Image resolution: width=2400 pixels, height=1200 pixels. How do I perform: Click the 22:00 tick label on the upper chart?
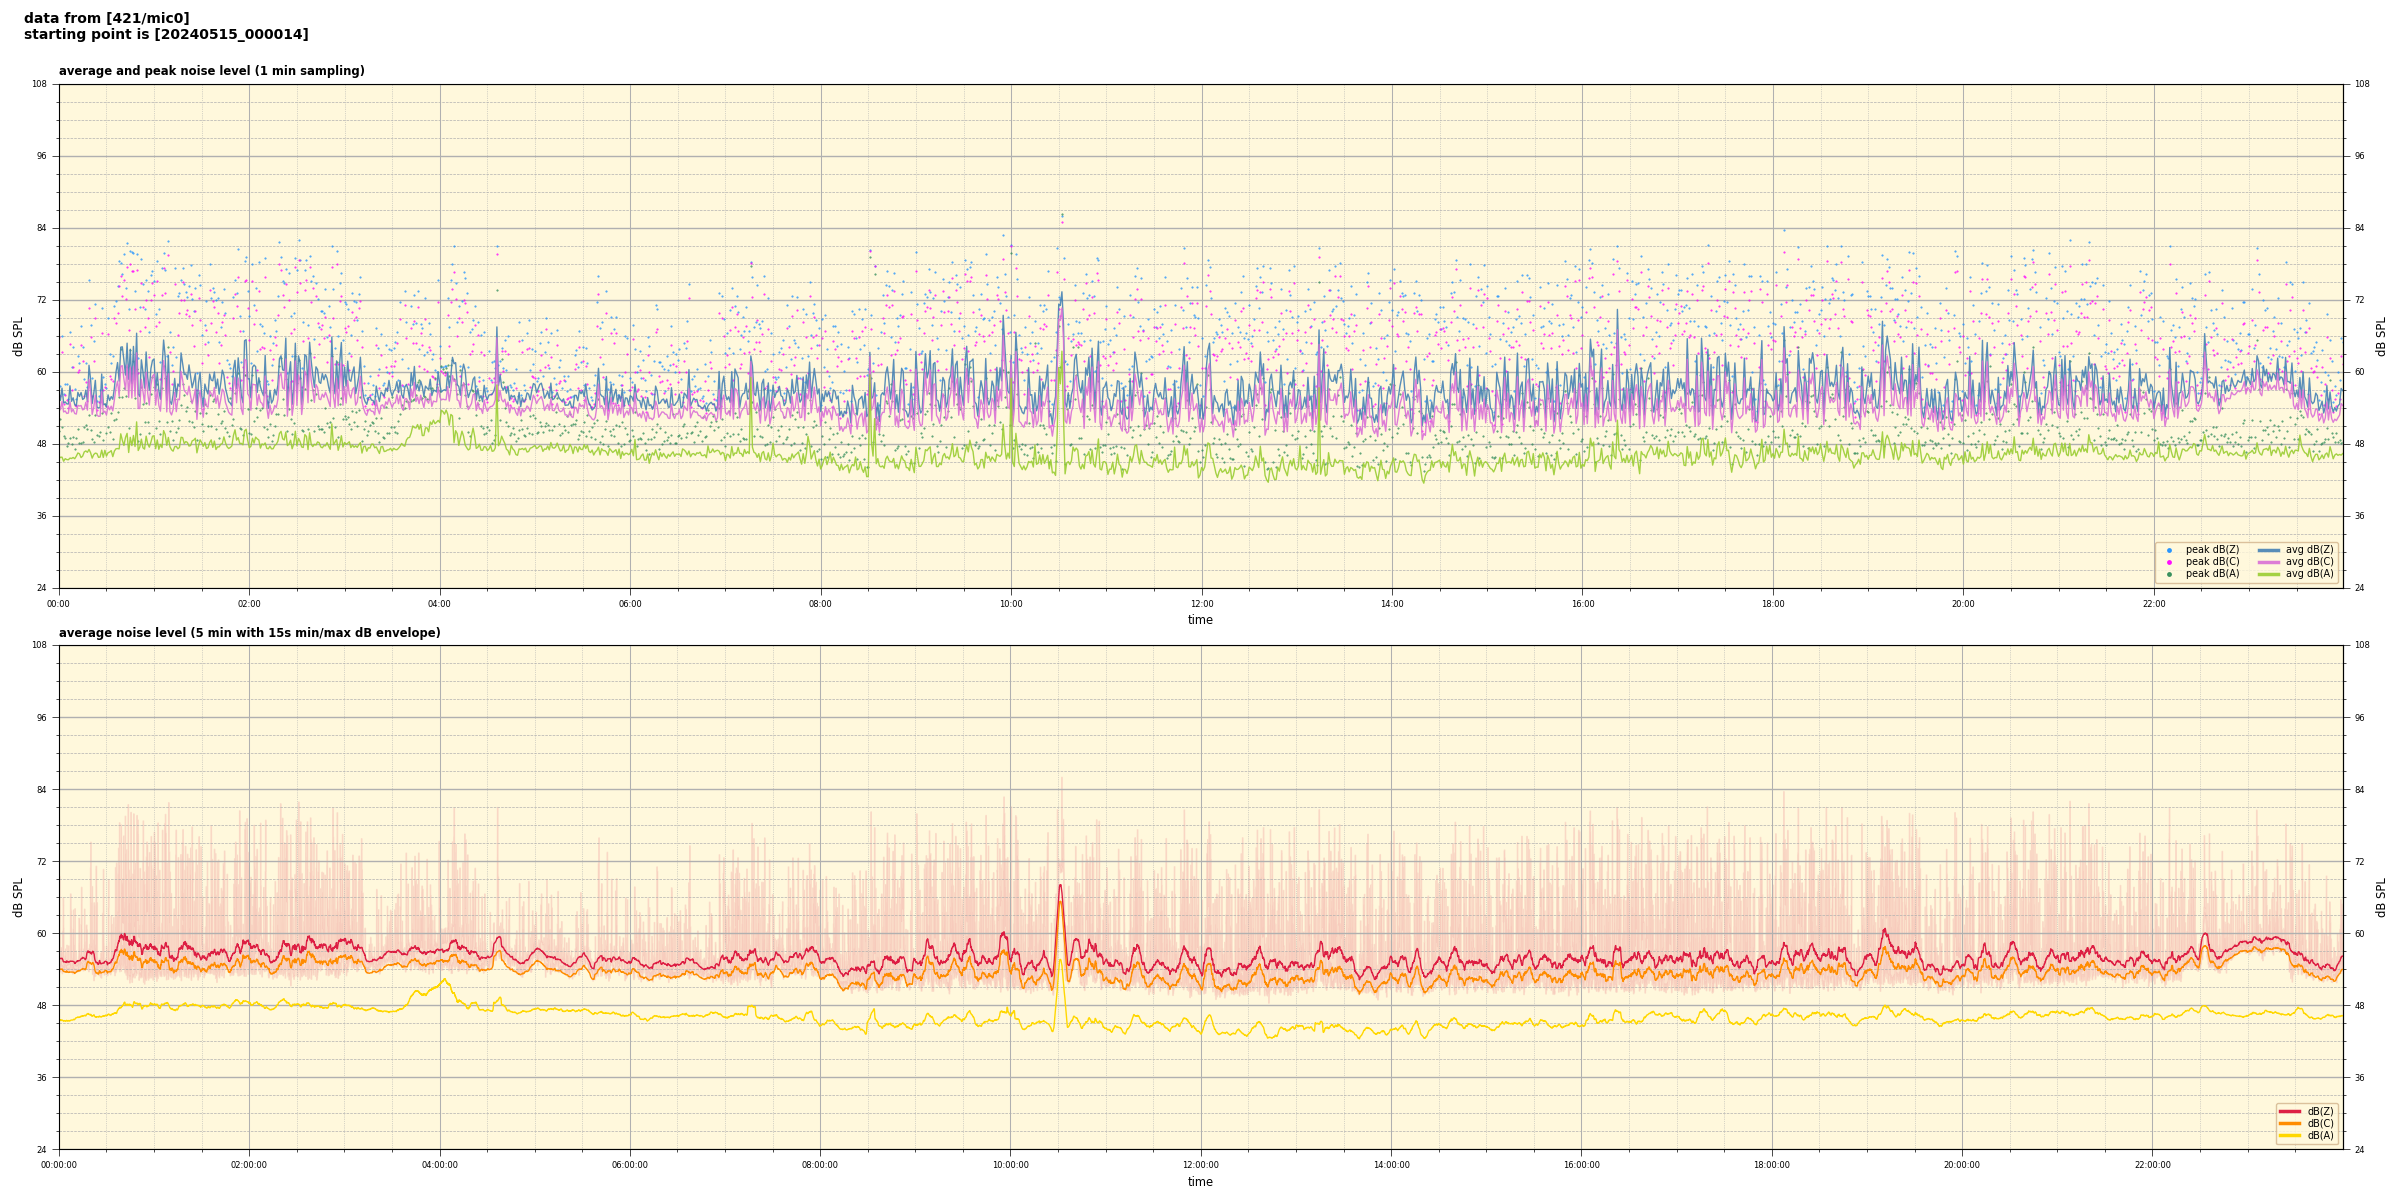pos(2153,604)
